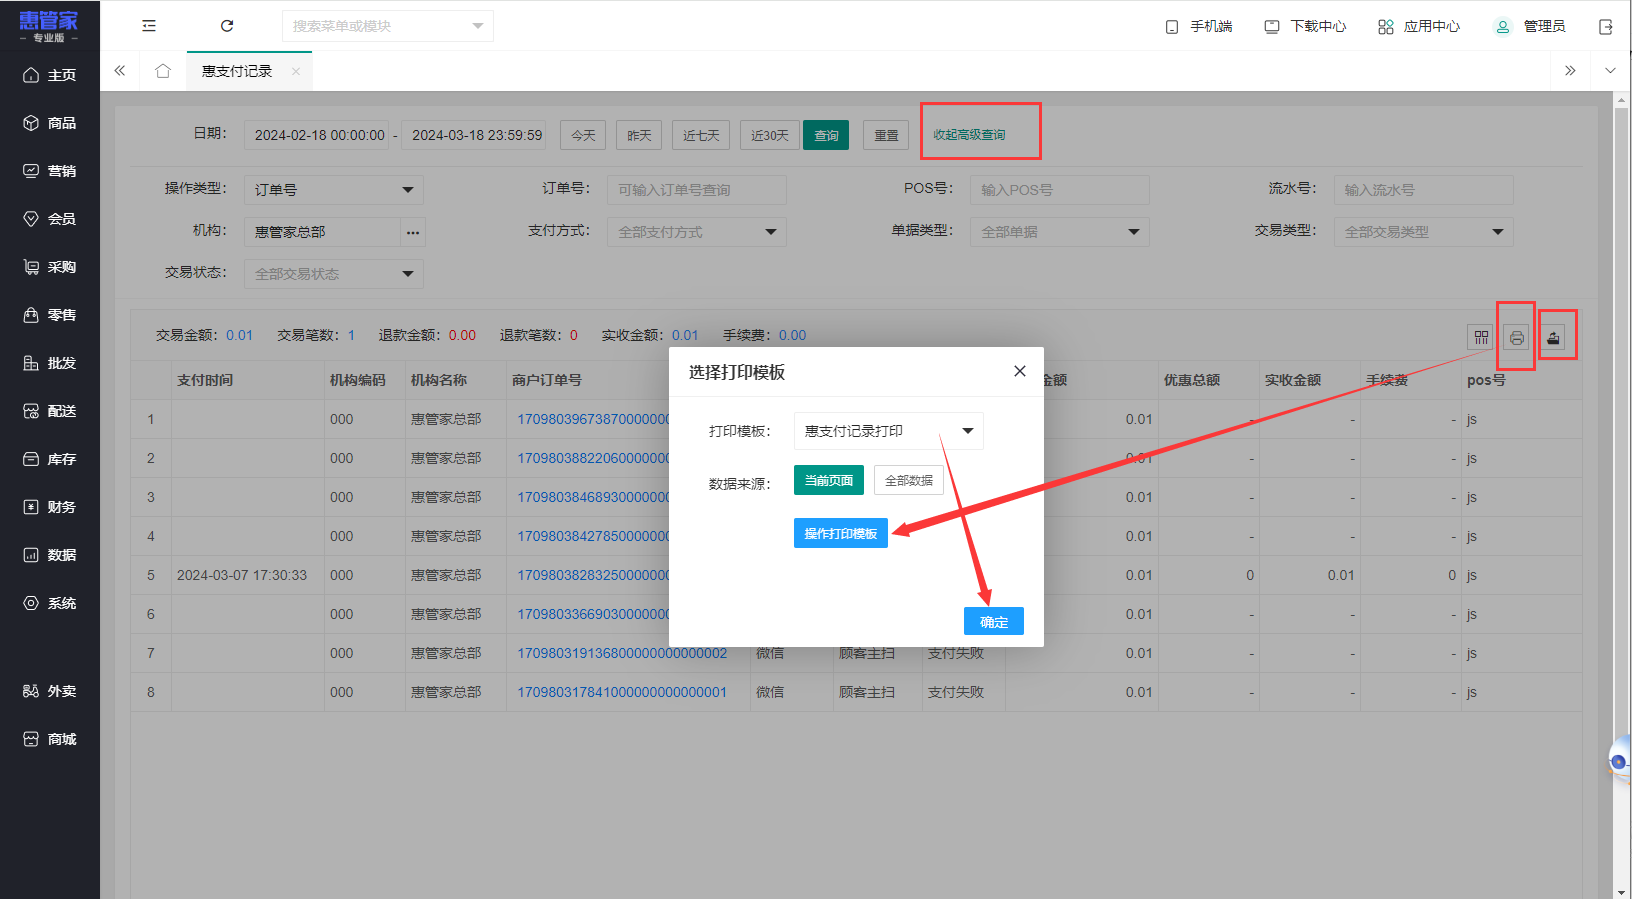
Task: Click the 重置 button
Action: 886,135
